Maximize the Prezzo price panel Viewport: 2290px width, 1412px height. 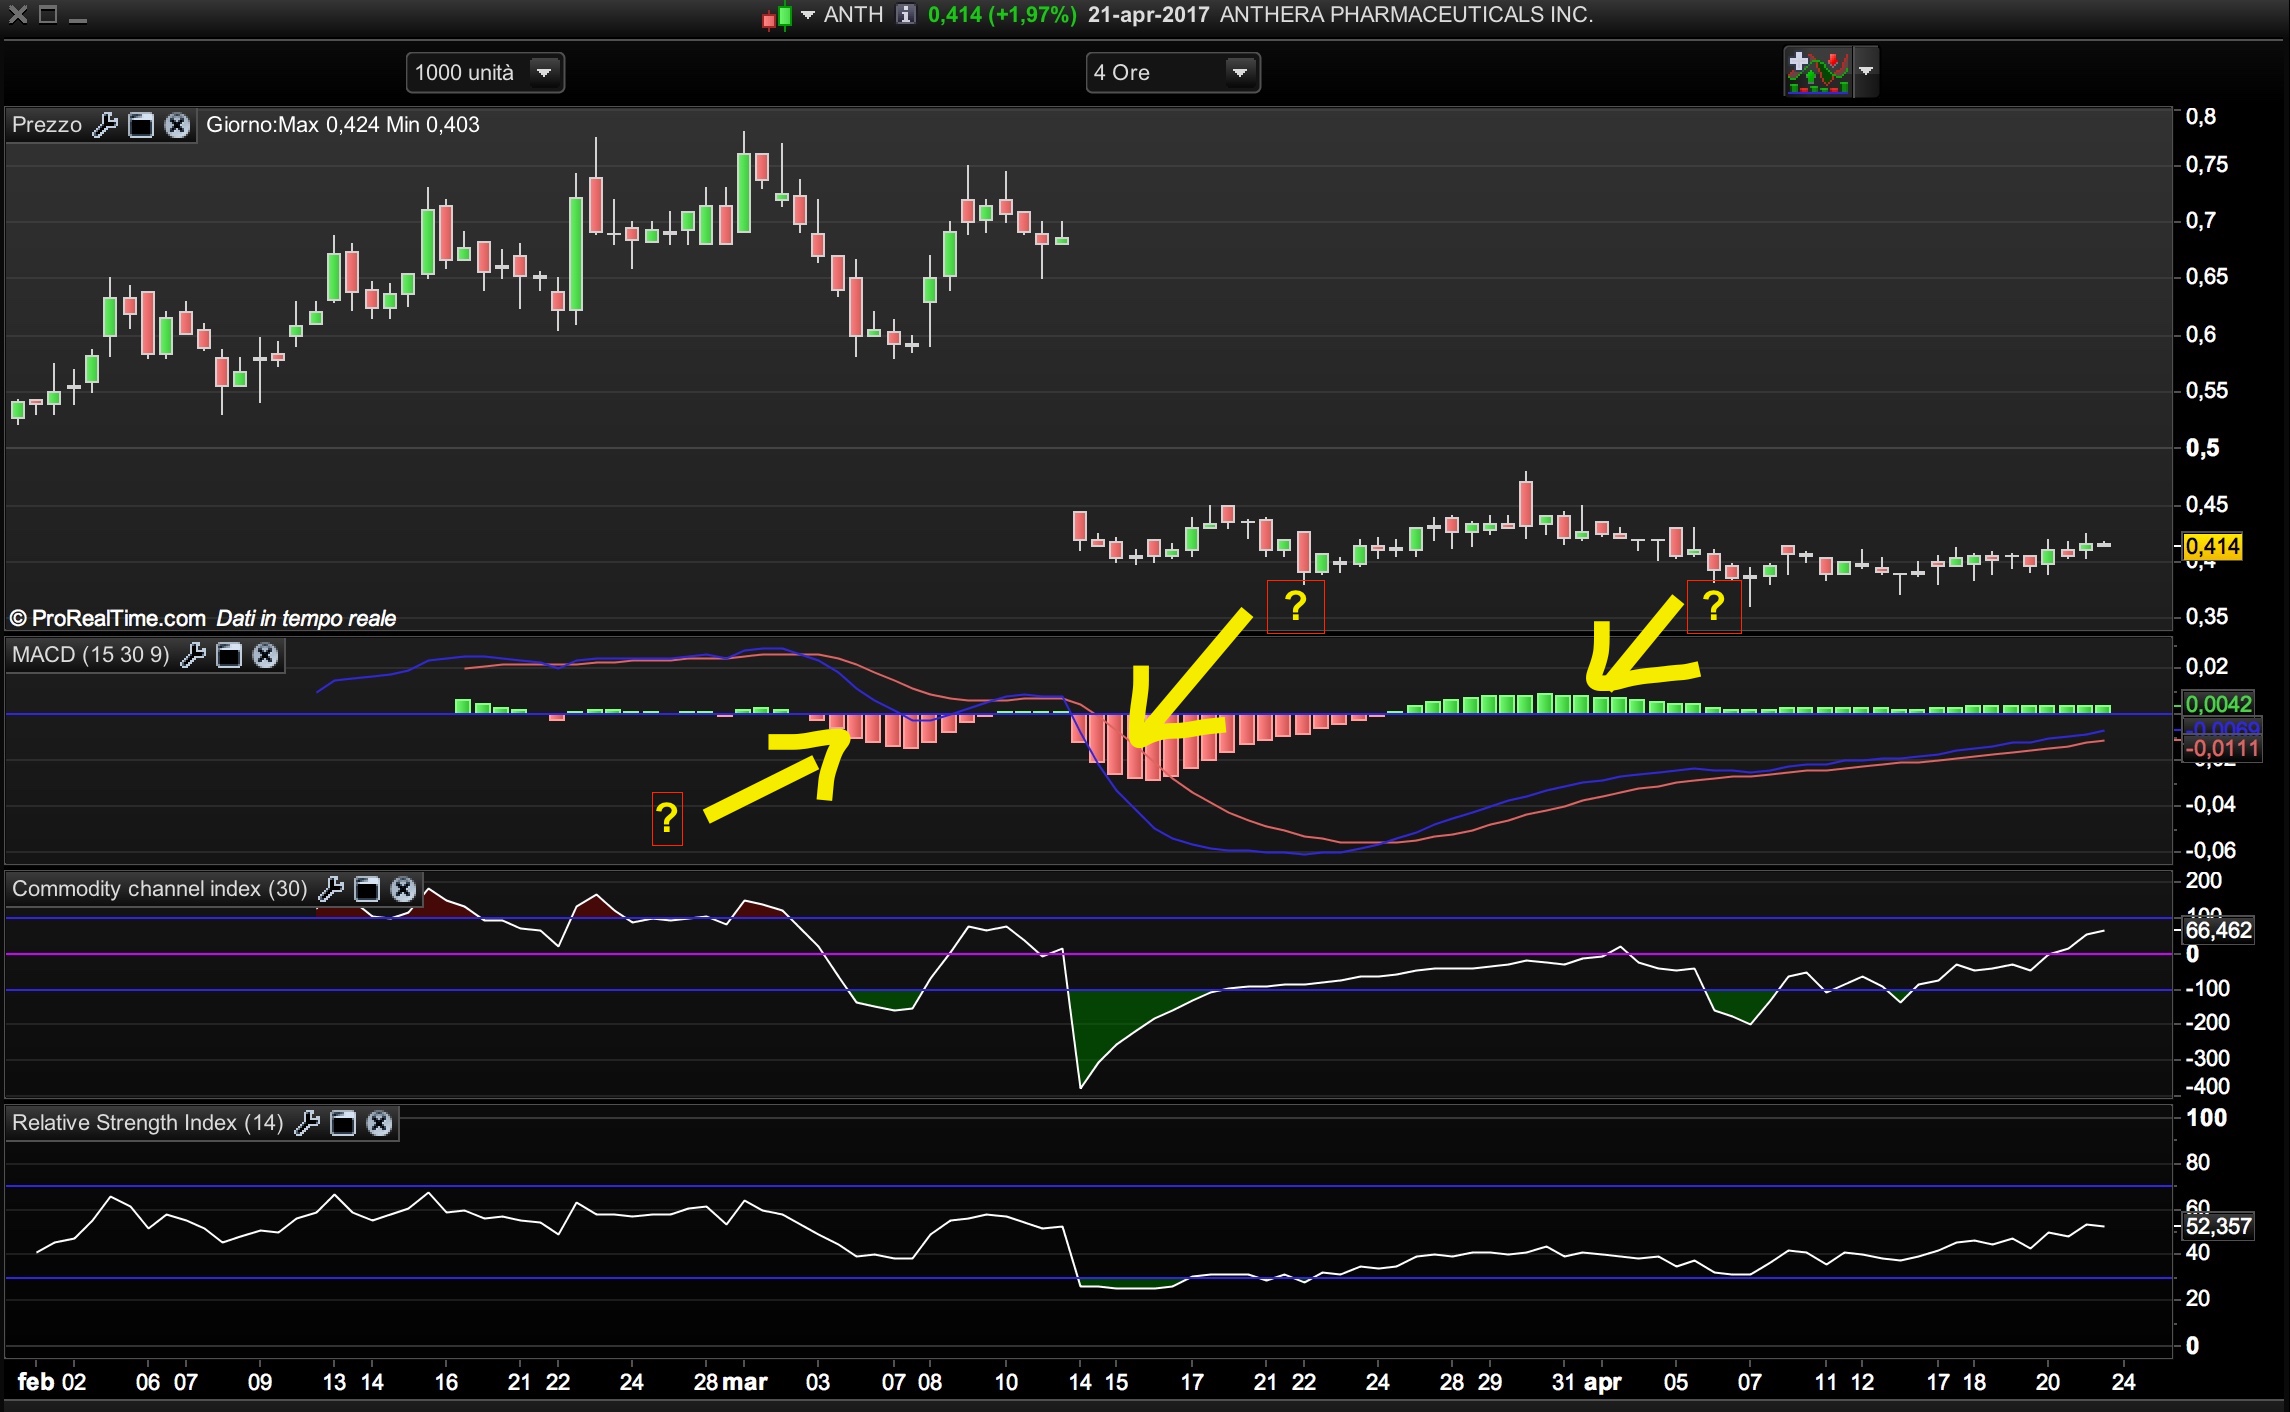point(141,125)
